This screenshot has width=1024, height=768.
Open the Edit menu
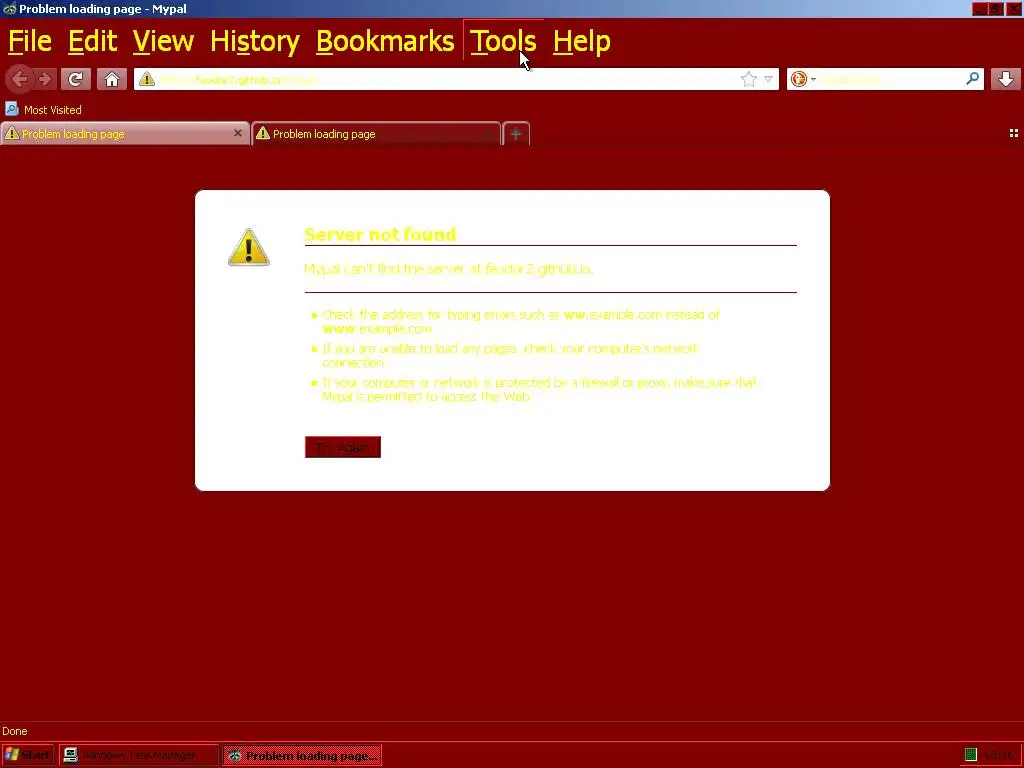[92, 41]
